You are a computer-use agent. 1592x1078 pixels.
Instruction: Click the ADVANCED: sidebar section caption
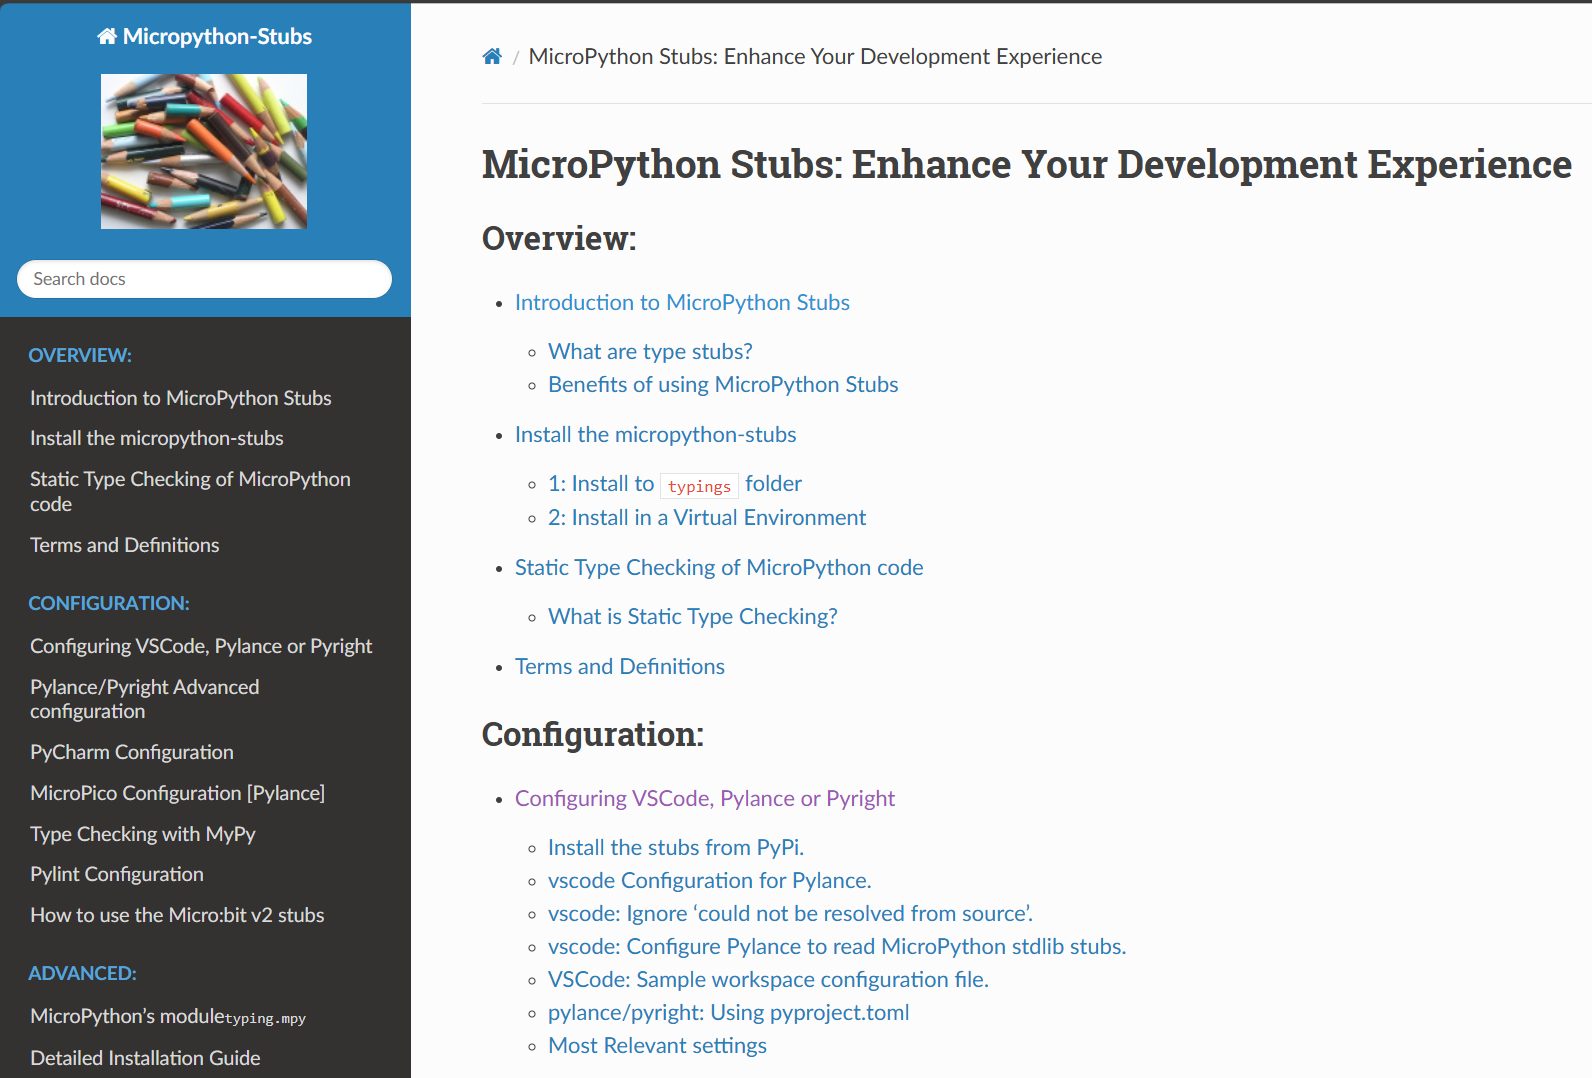tap(82, 974)
